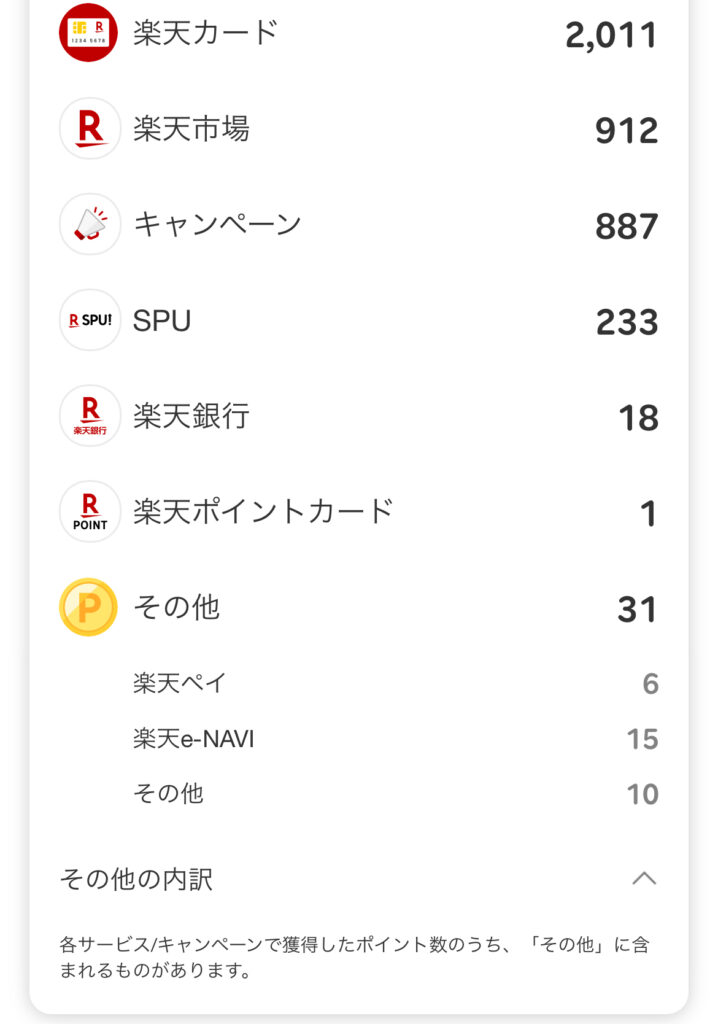Click the SPU text label

162,321
